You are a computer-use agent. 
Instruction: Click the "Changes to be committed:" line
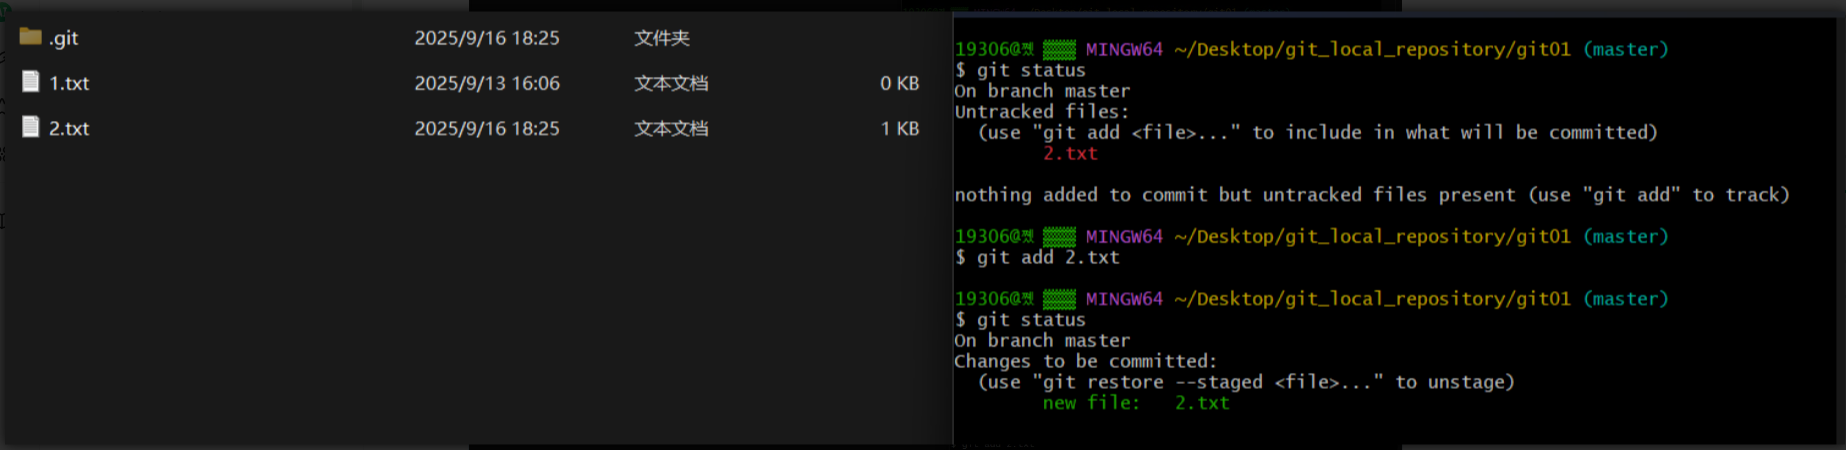pyautogui.click(x=1085, y=361)
